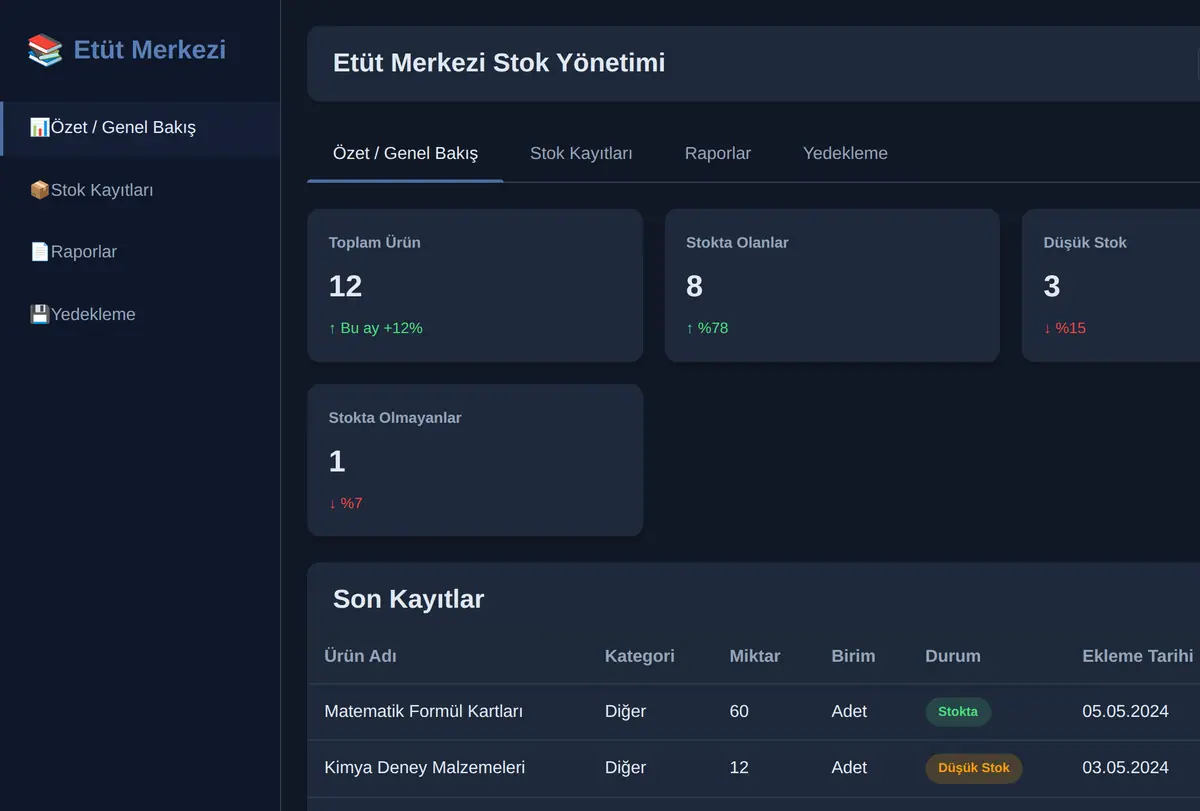Select the Kimya Deney Malzemeleri row name
The width and height of the screenshot is (1200, 811).
425,768
